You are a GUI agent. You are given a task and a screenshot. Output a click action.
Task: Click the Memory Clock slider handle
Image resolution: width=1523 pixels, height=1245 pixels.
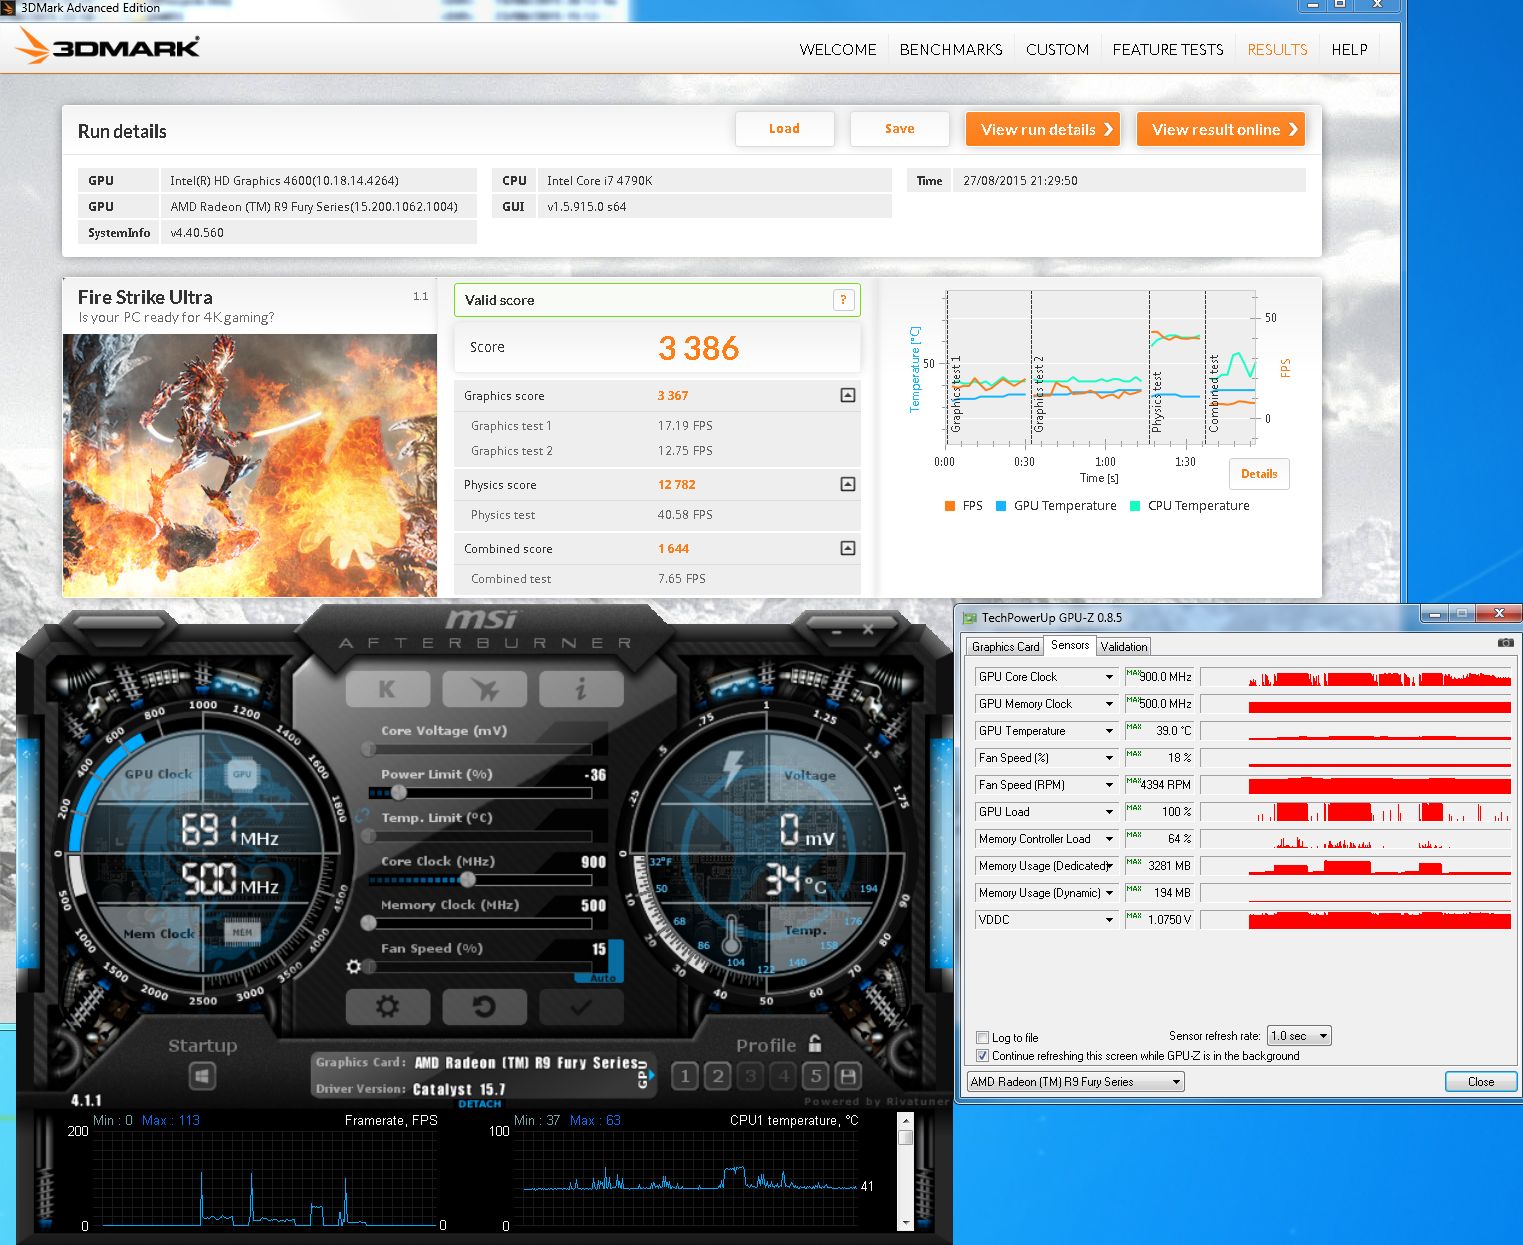368,923
